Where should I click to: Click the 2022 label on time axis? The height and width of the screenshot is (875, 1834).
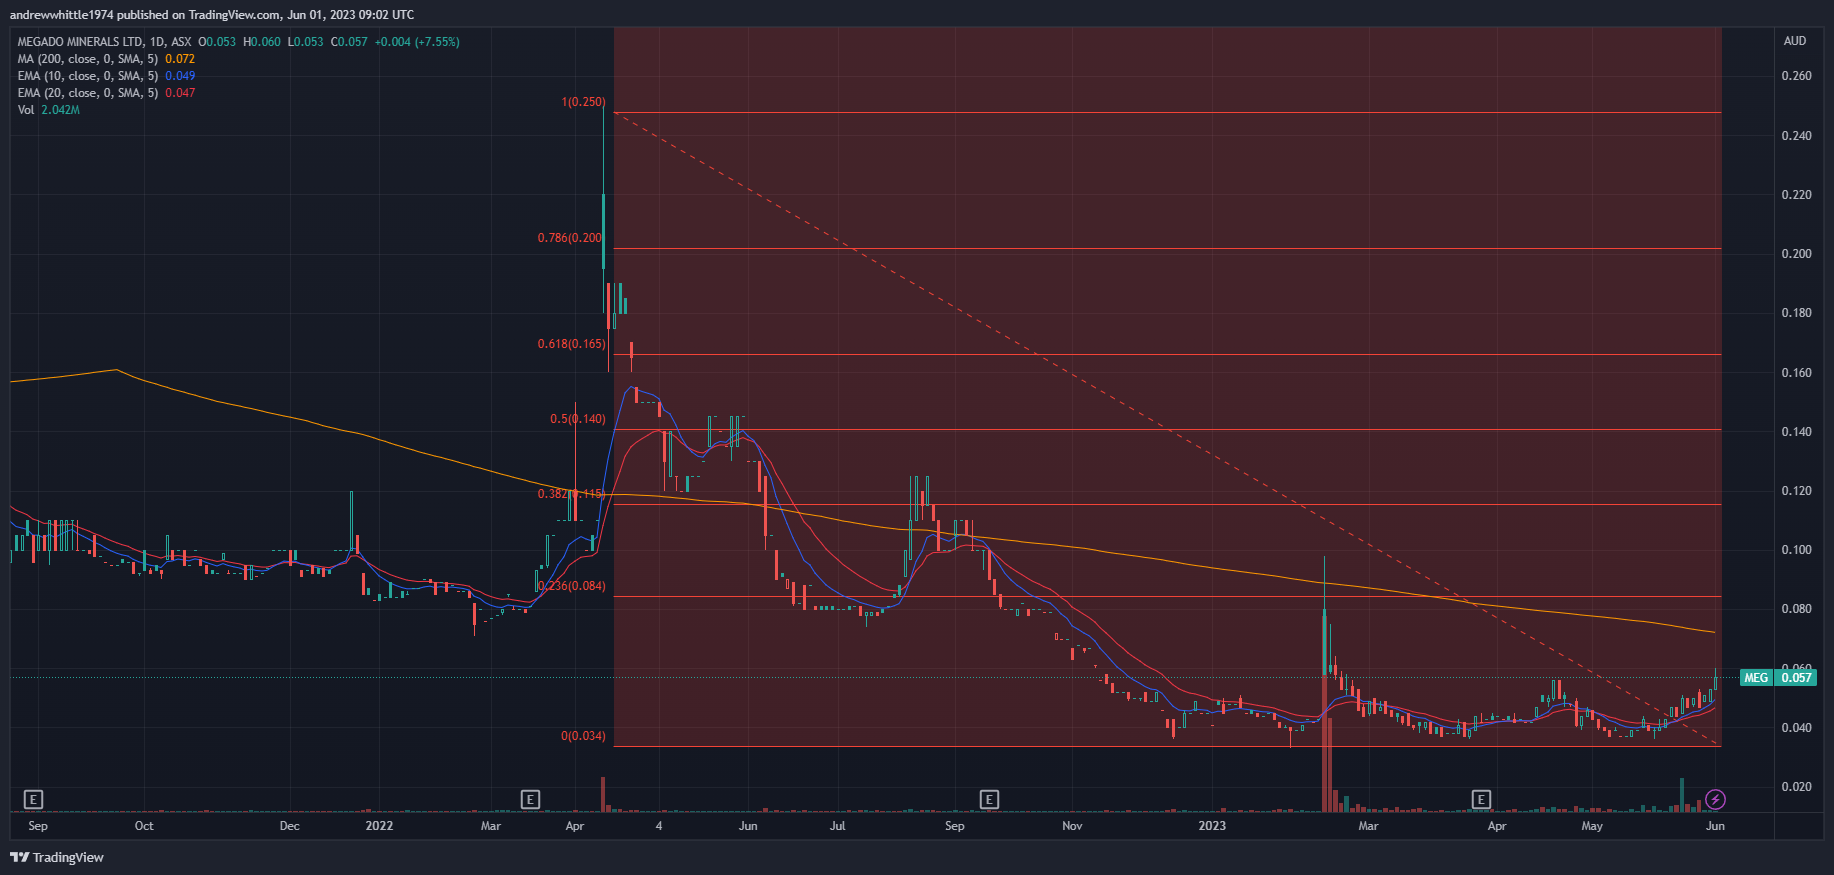[379, 826]
